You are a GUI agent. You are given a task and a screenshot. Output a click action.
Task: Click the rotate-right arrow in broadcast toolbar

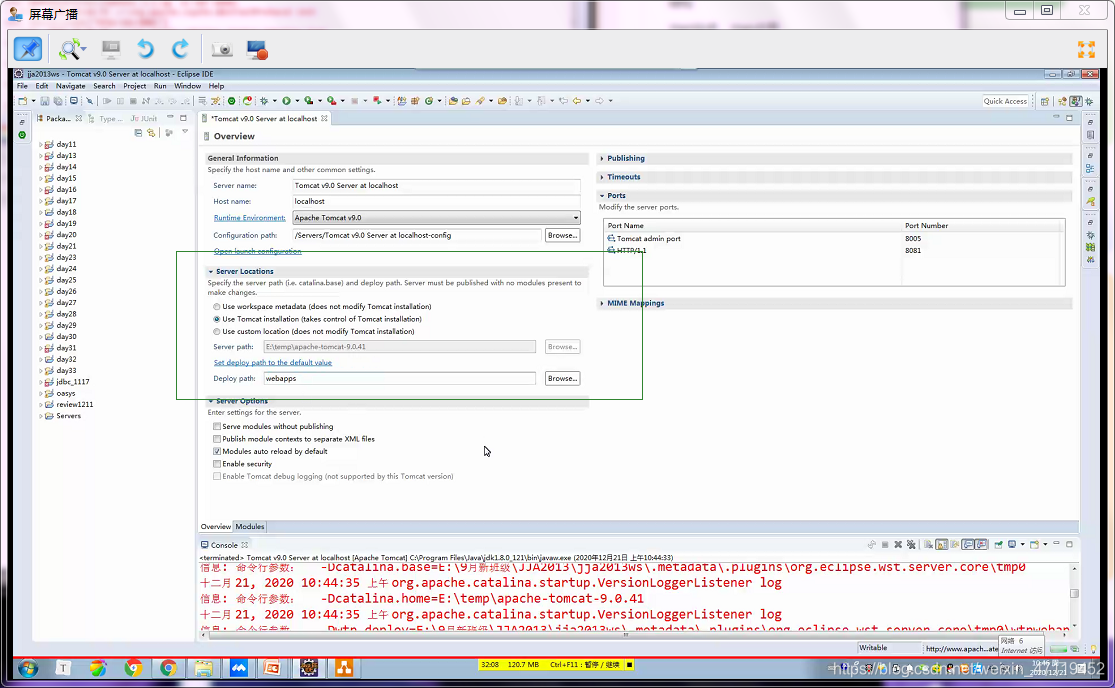click(x=180, y=48)
